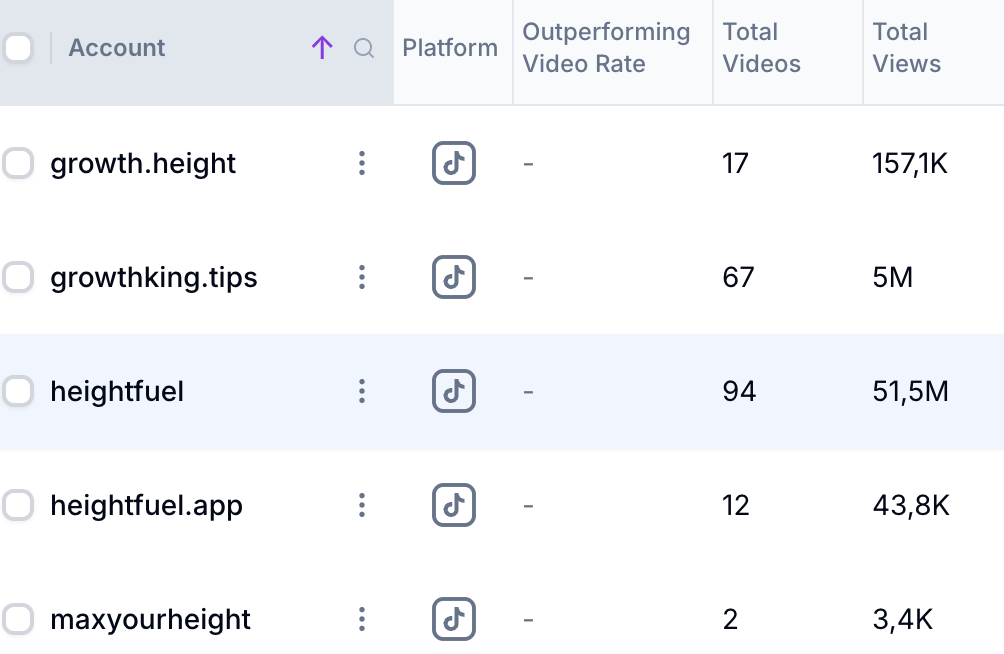Tick the maxyourheight row checkbox

click(x=18, y=619)
